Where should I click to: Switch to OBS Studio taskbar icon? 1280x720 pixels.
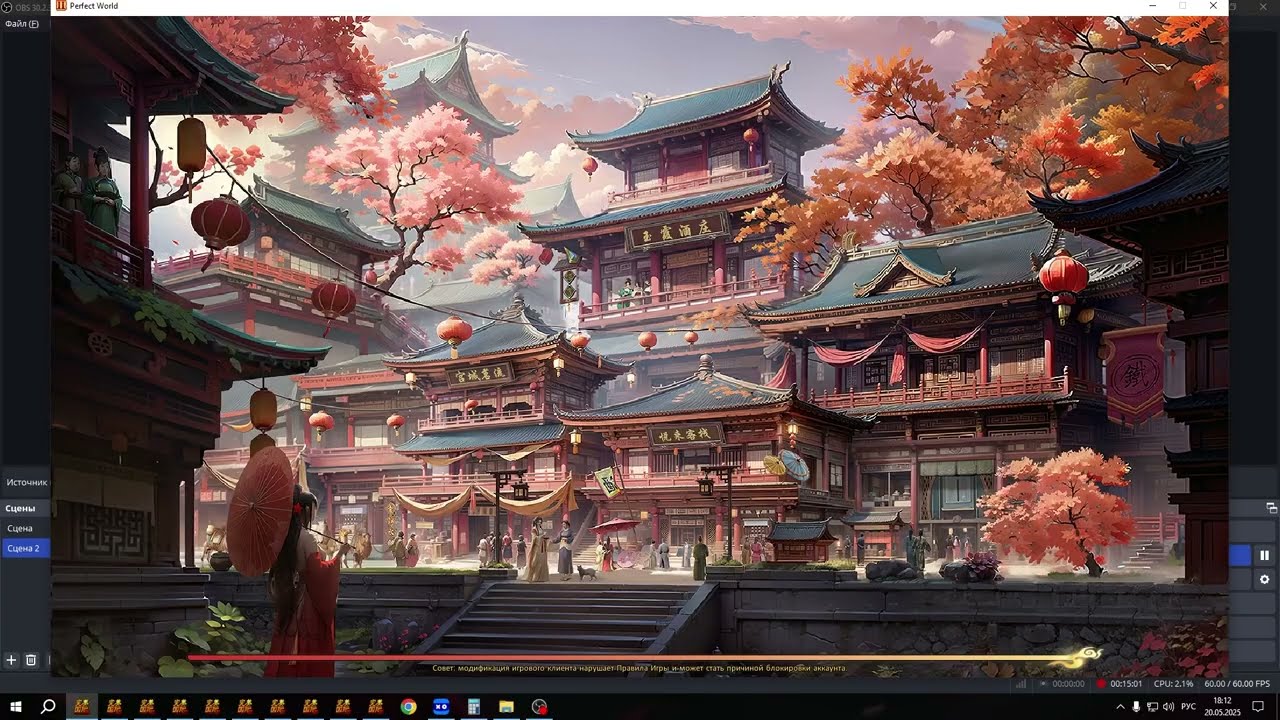pos(540,707)
